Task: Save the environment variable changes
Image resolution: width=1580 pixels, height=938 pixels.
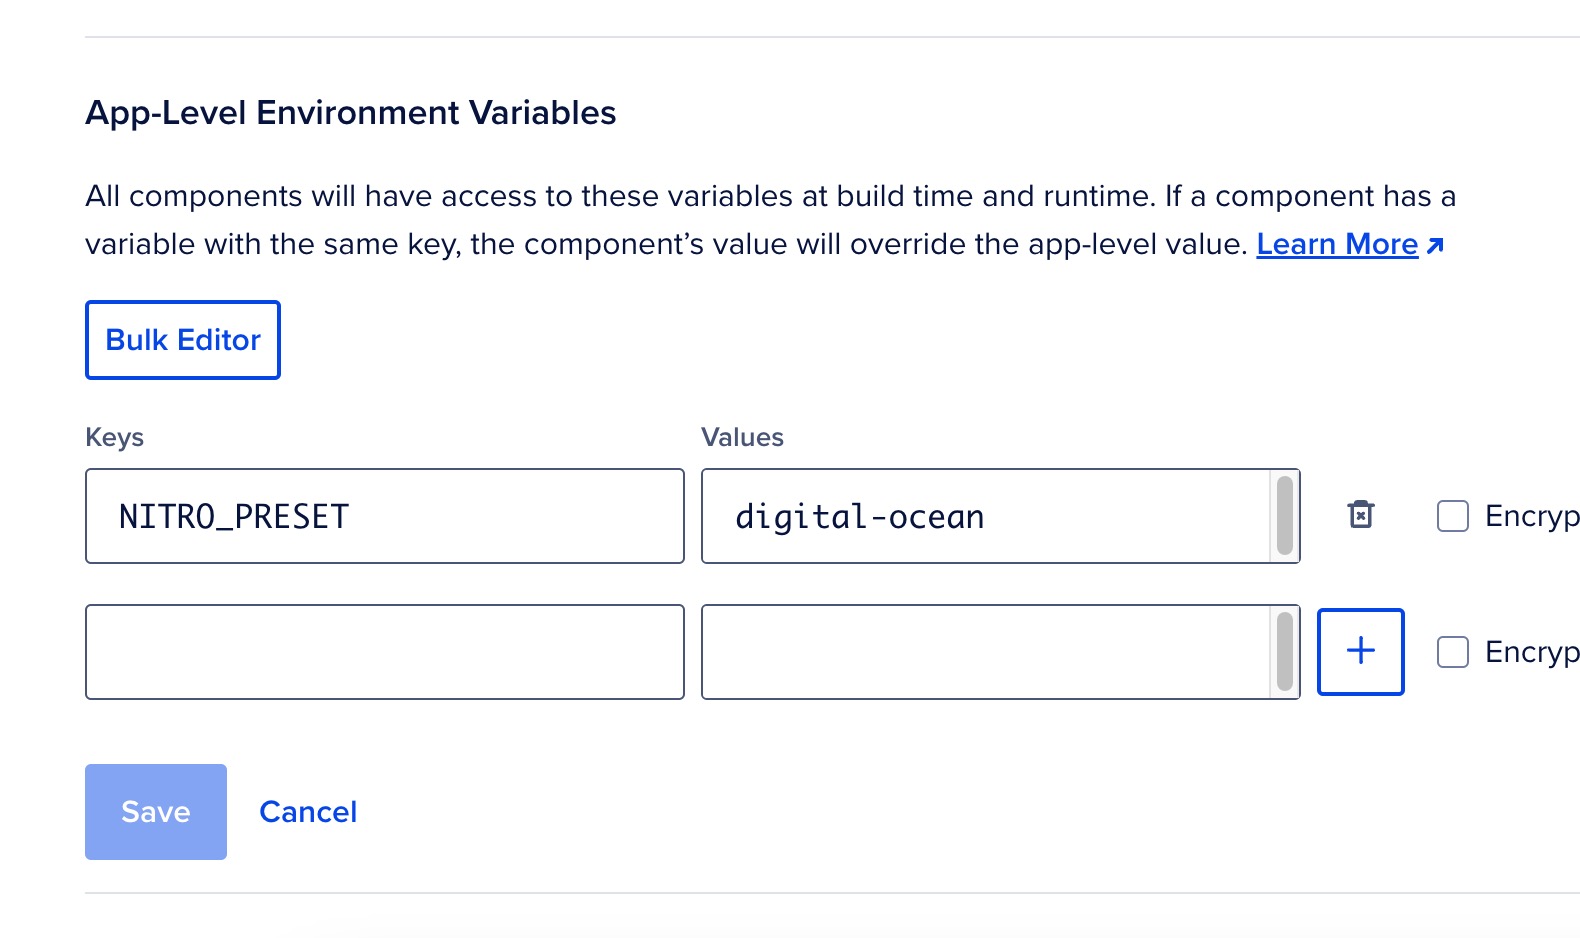Action: coord(155,811)
